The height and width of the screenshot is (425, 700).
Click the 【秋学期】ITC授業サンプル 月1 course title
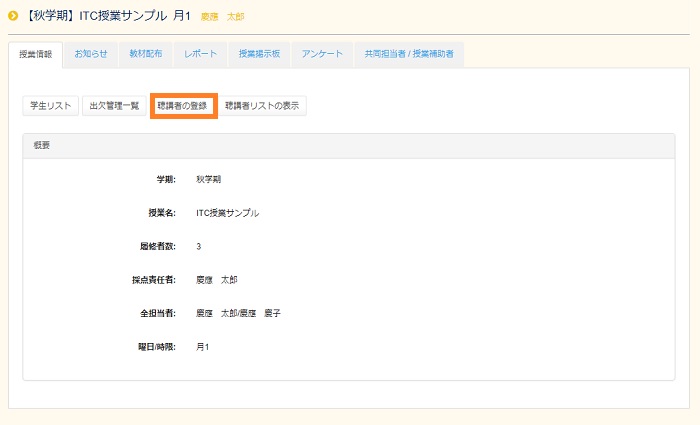(106, 16)
